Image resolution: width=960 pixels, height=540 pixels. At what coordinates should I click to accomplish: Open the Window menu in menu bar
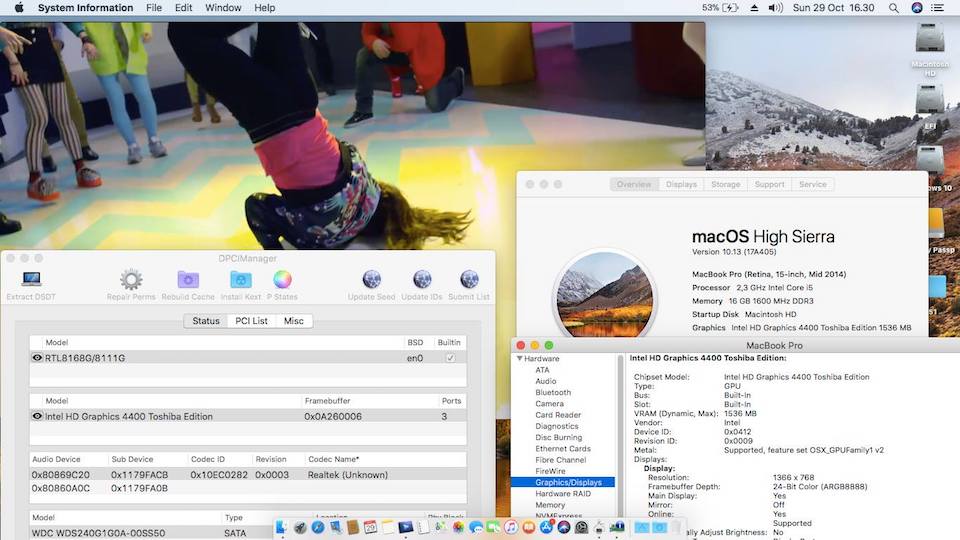(x=223, y=8)
